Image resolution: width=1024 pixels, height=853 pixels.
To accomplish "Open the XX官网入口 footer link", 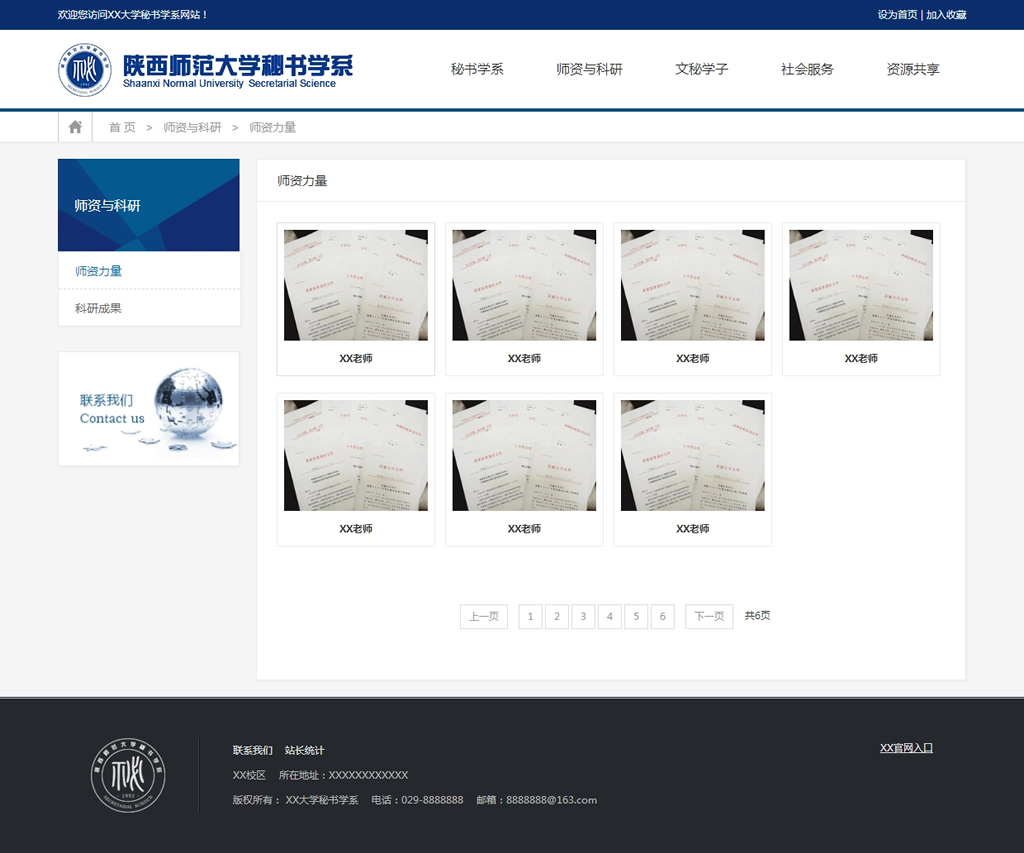I will pos(906,748).
